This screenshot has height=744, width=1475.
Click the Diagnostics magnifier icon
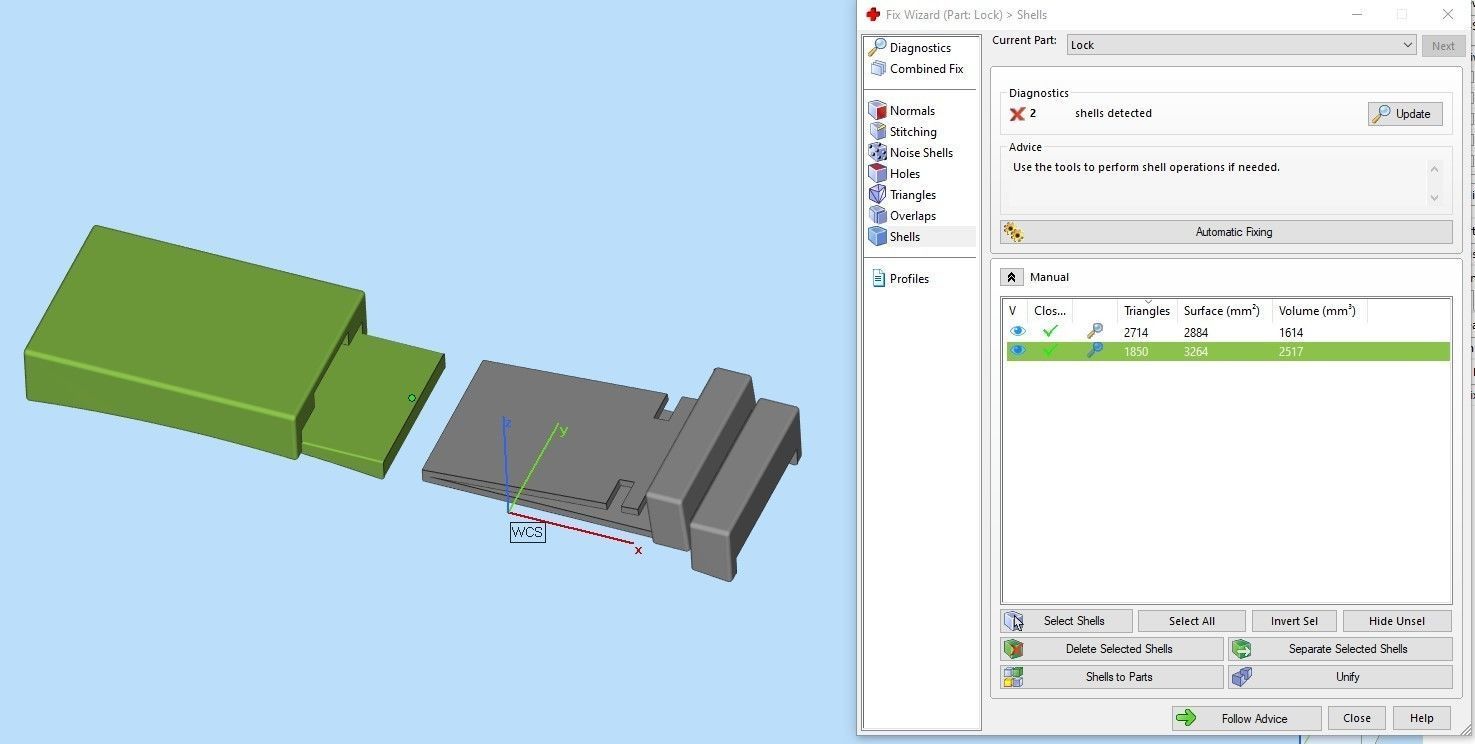pyautogui.click(x=877, y=47)
